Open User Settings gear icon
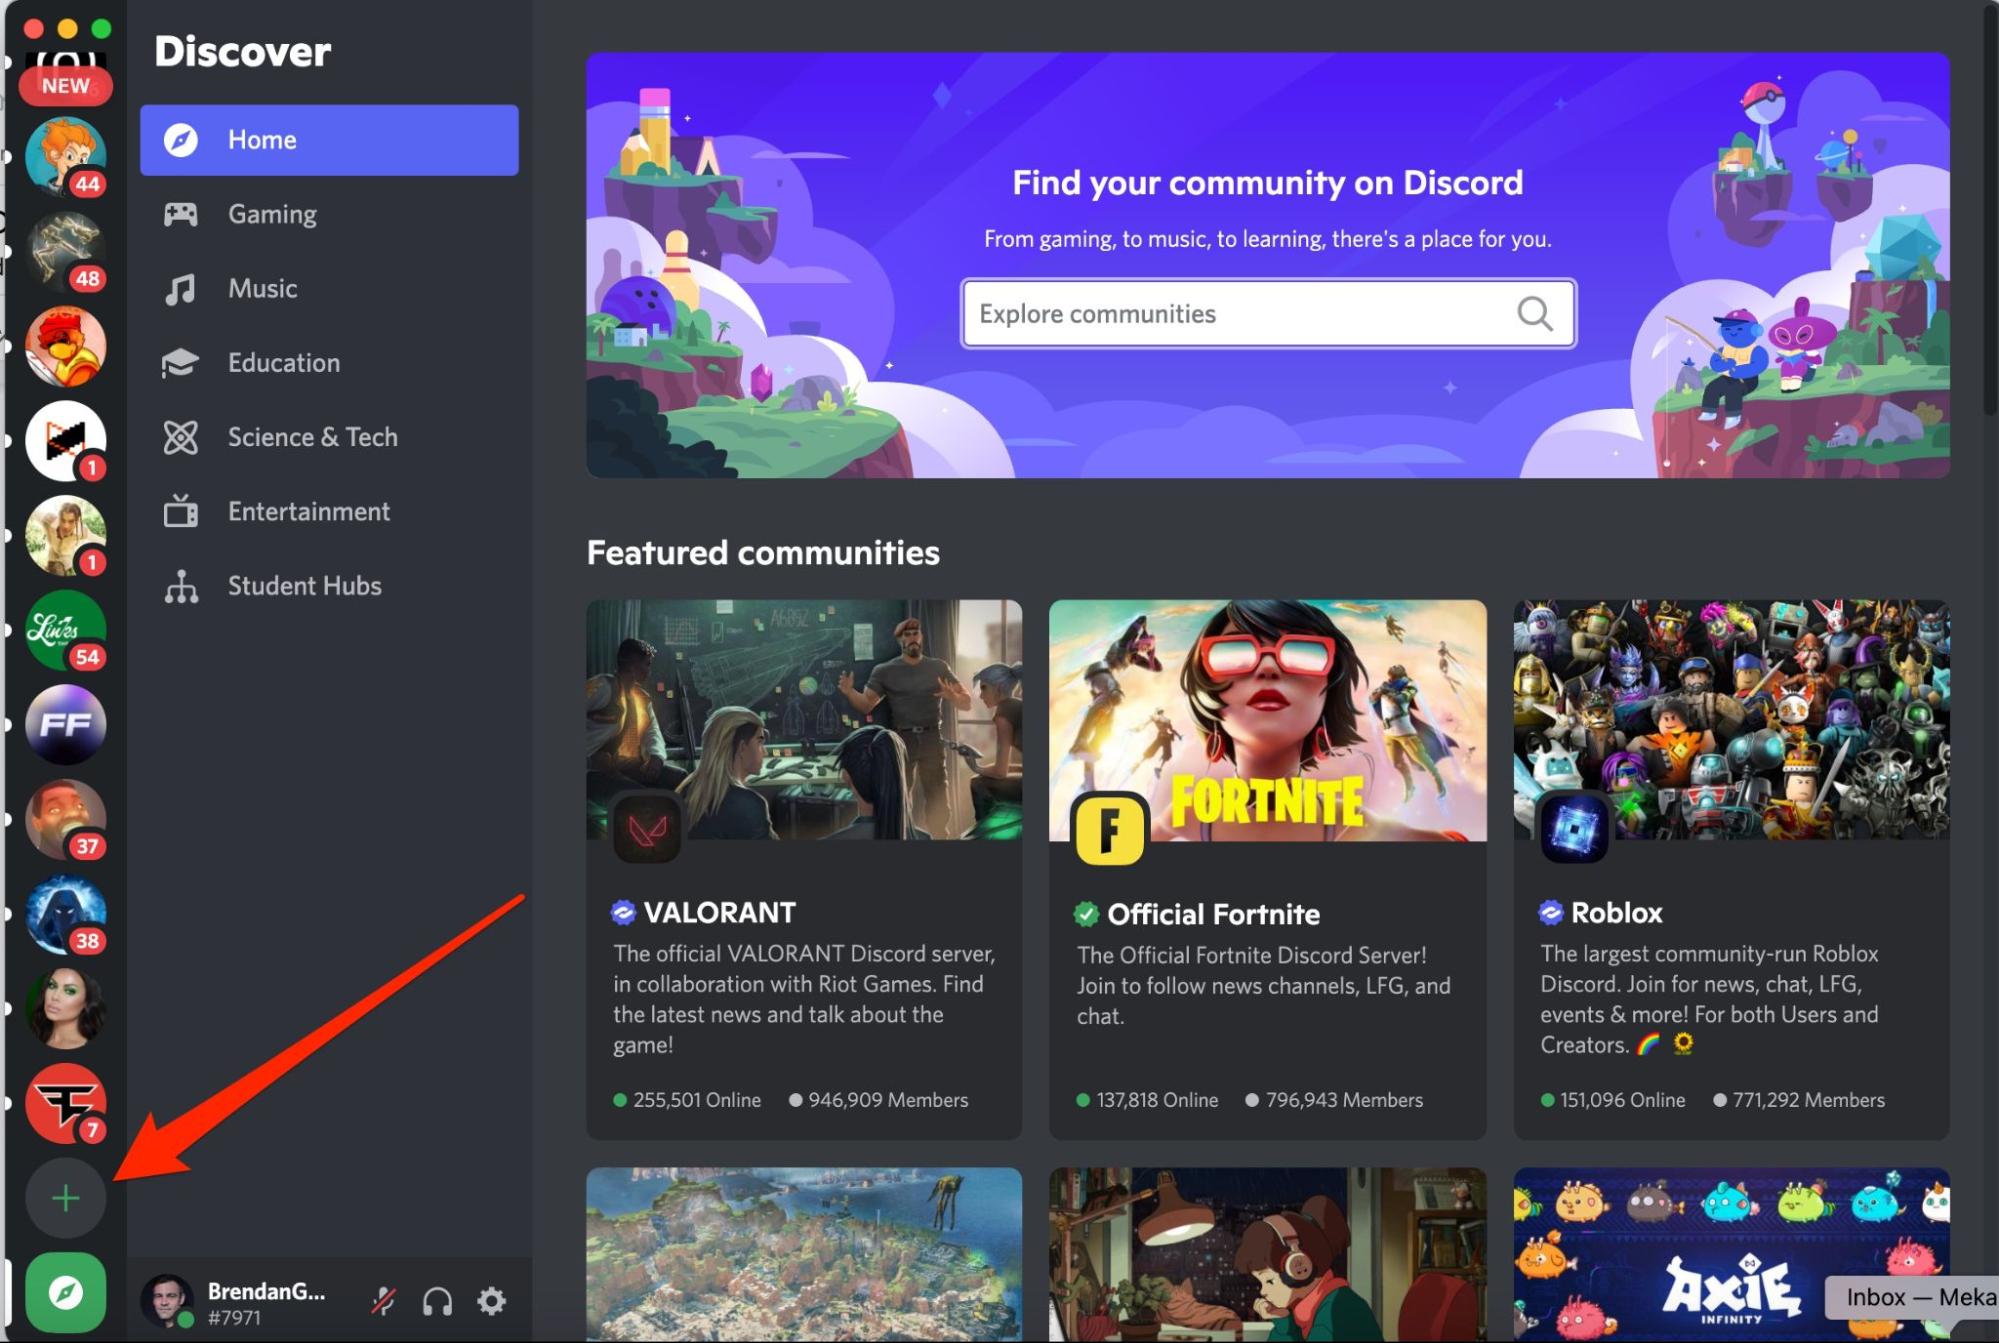The image size is (1999, 1343). pos(491,1300)
